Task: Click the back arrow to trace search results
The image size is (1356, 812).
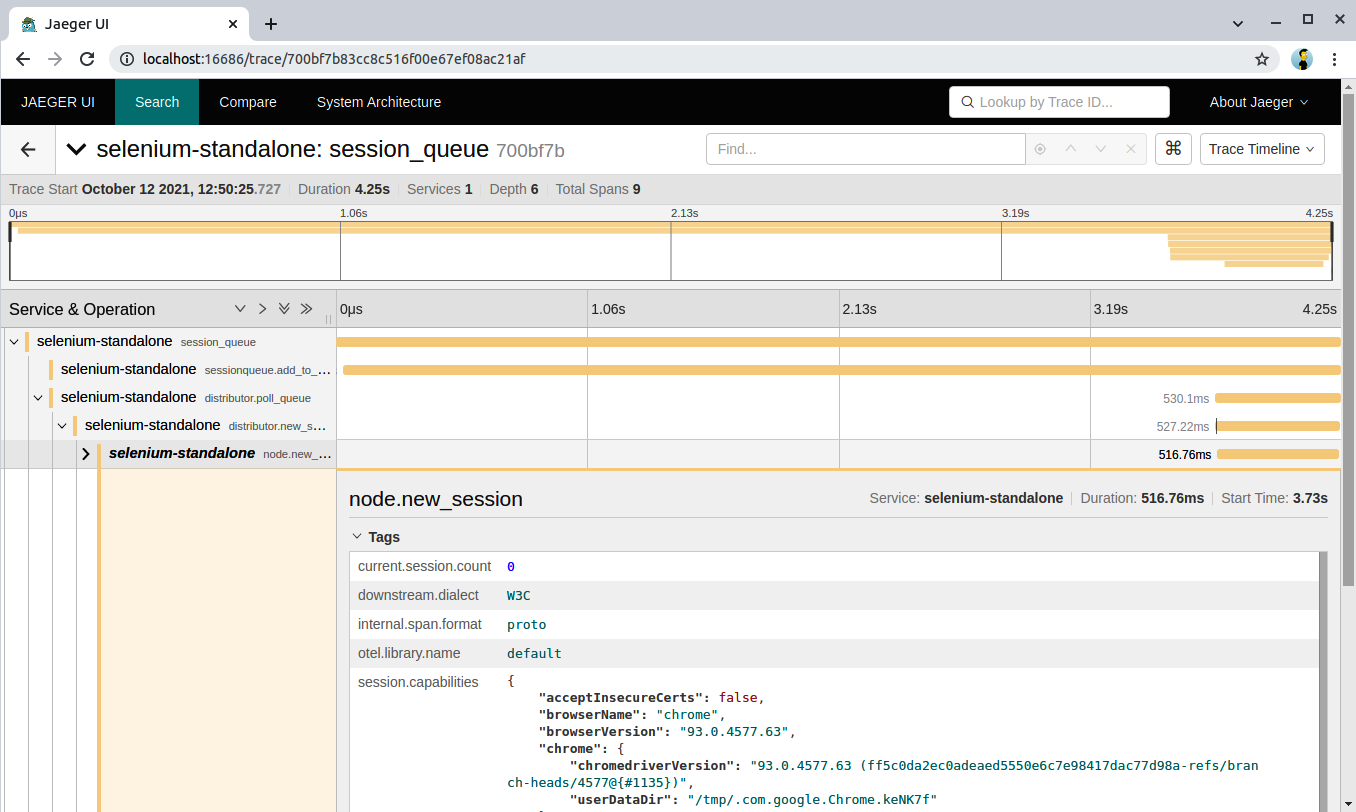Action: (x=28, y=150)
